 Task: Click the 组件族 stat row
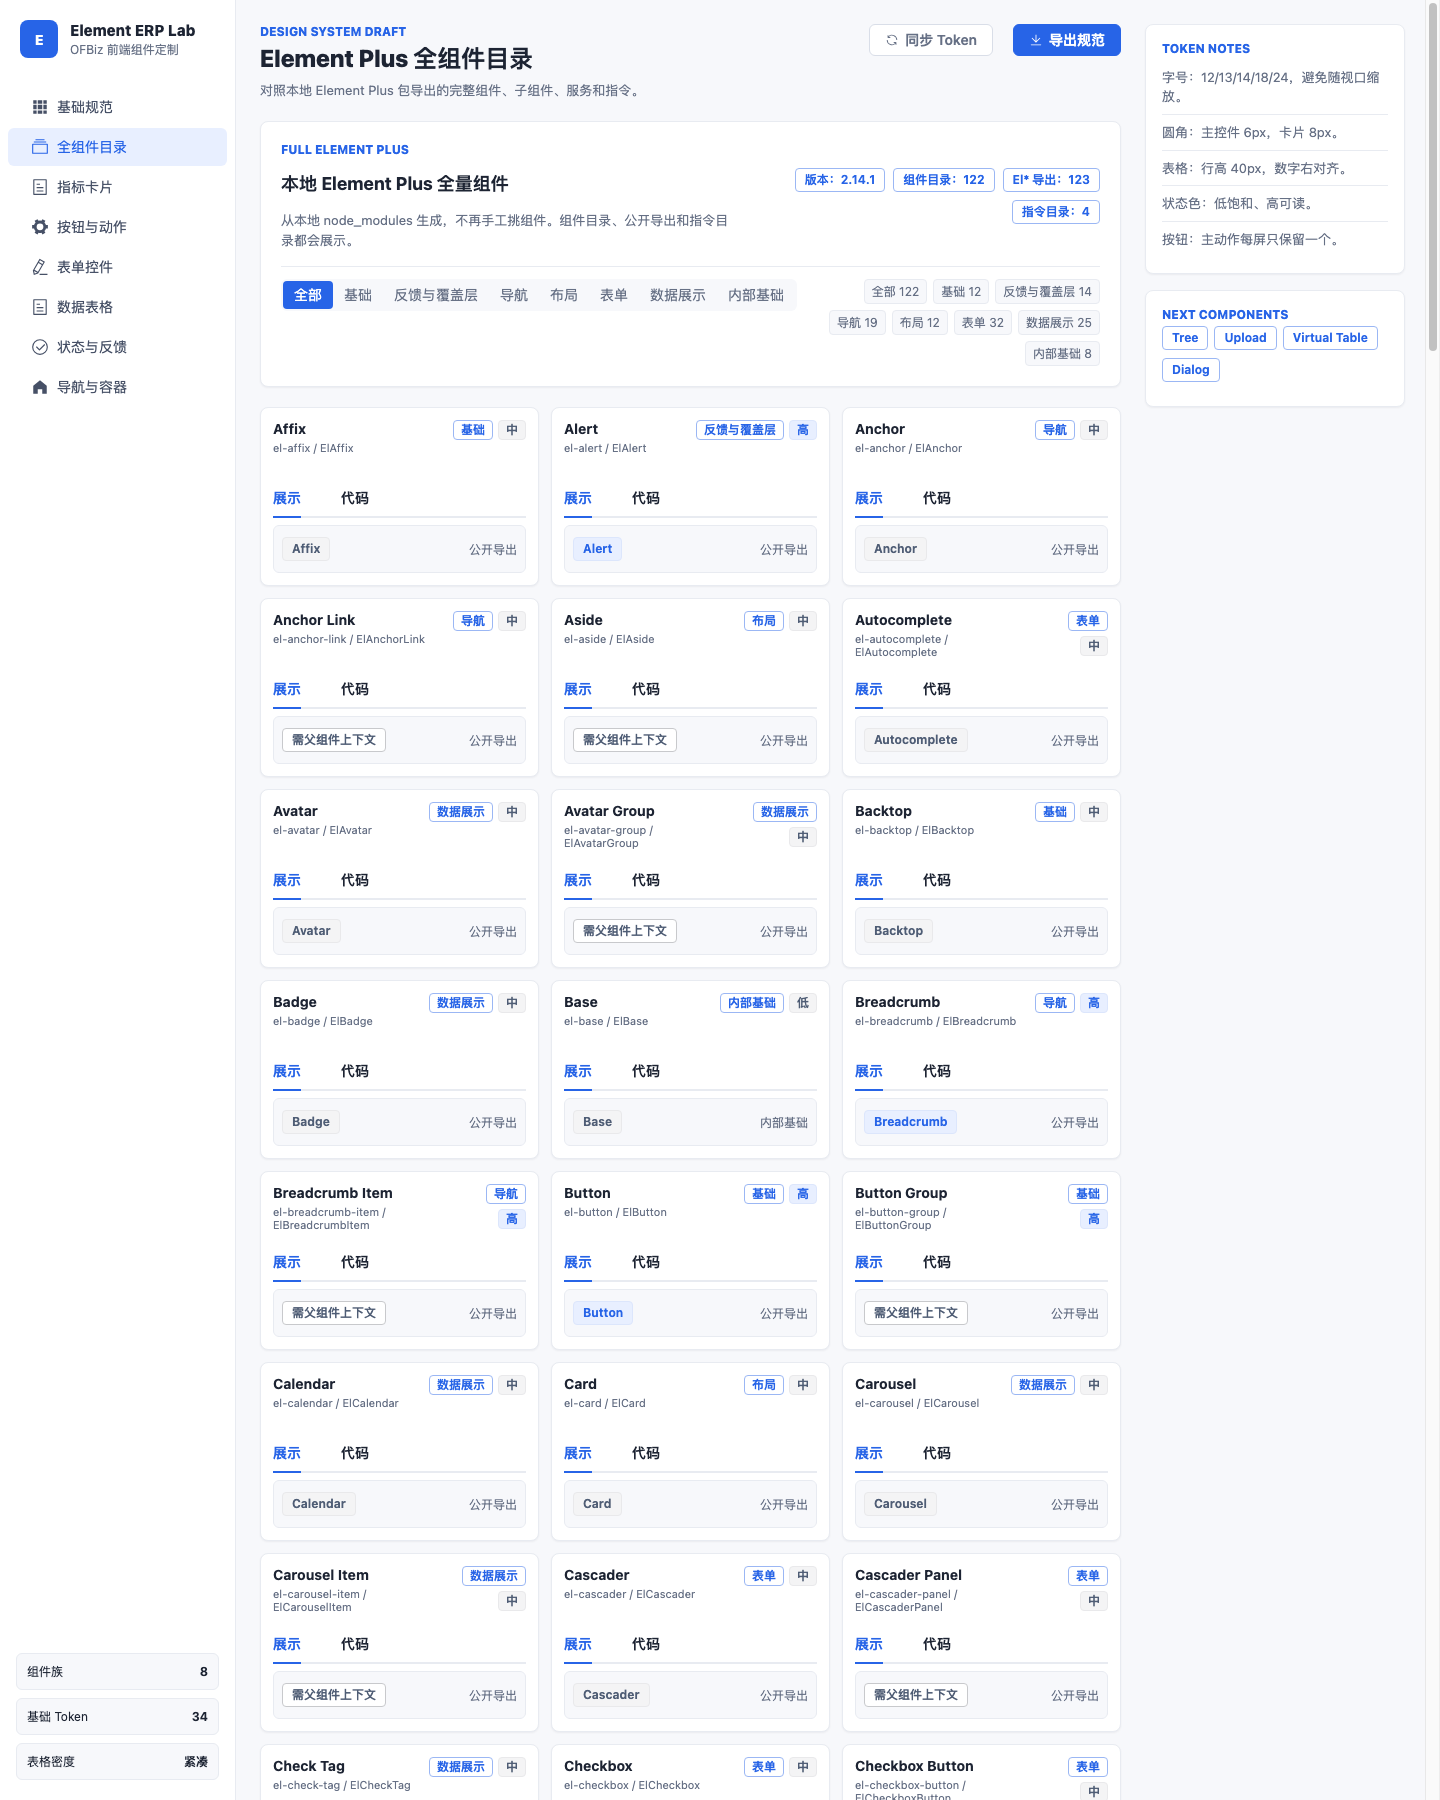(x=117, y=1672)
